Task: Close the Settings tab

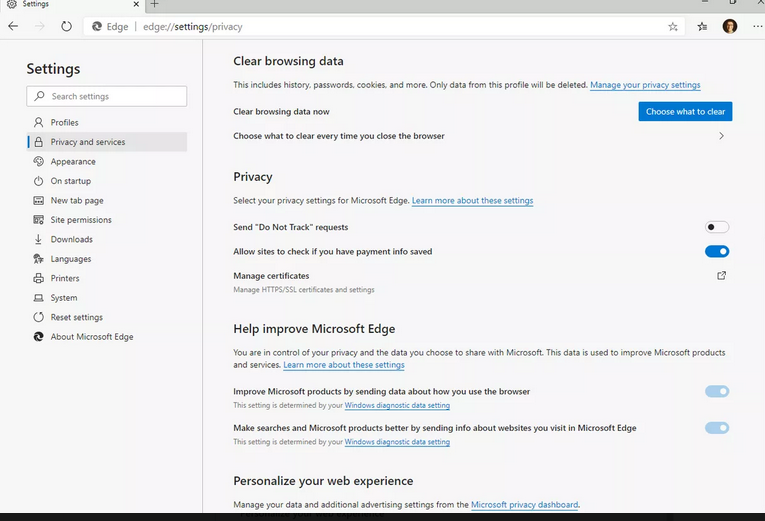Action: tap(136, 4)
